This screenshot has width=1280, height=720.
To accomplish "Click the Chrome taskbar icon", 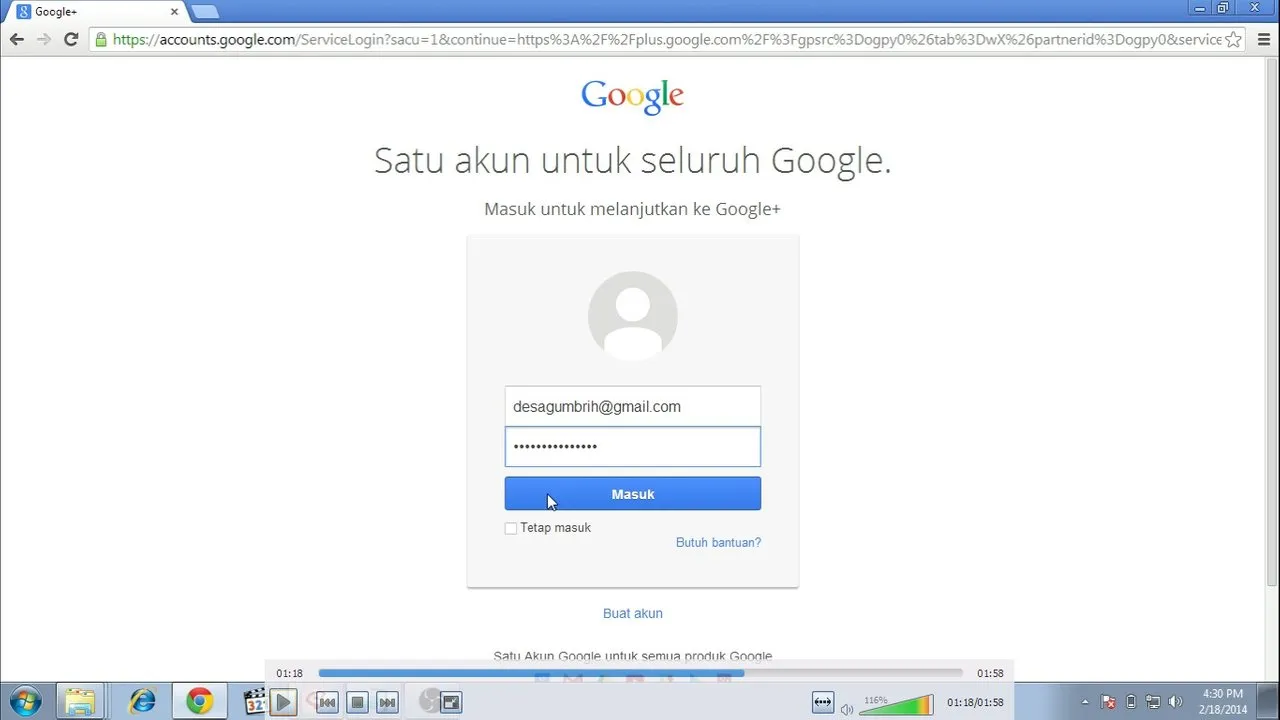I will click(200, 701).
